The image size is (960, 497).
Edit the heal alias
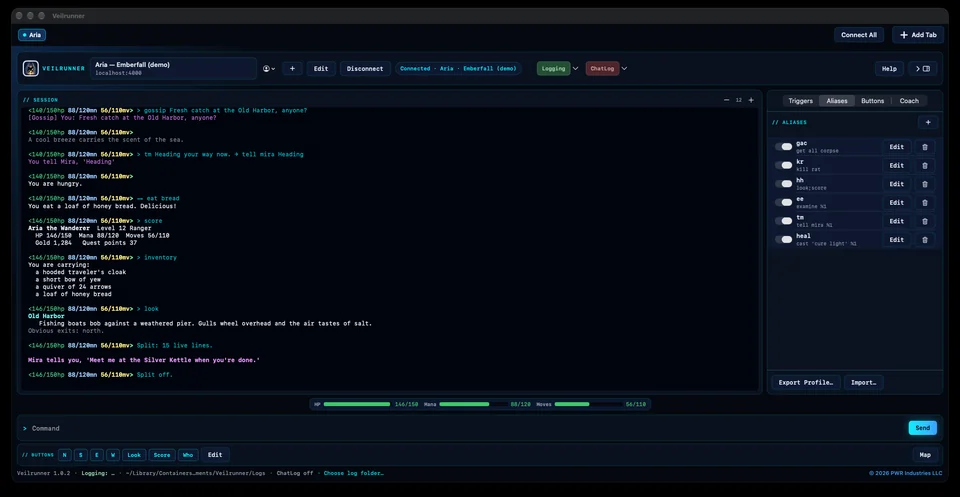click(896, 239)
